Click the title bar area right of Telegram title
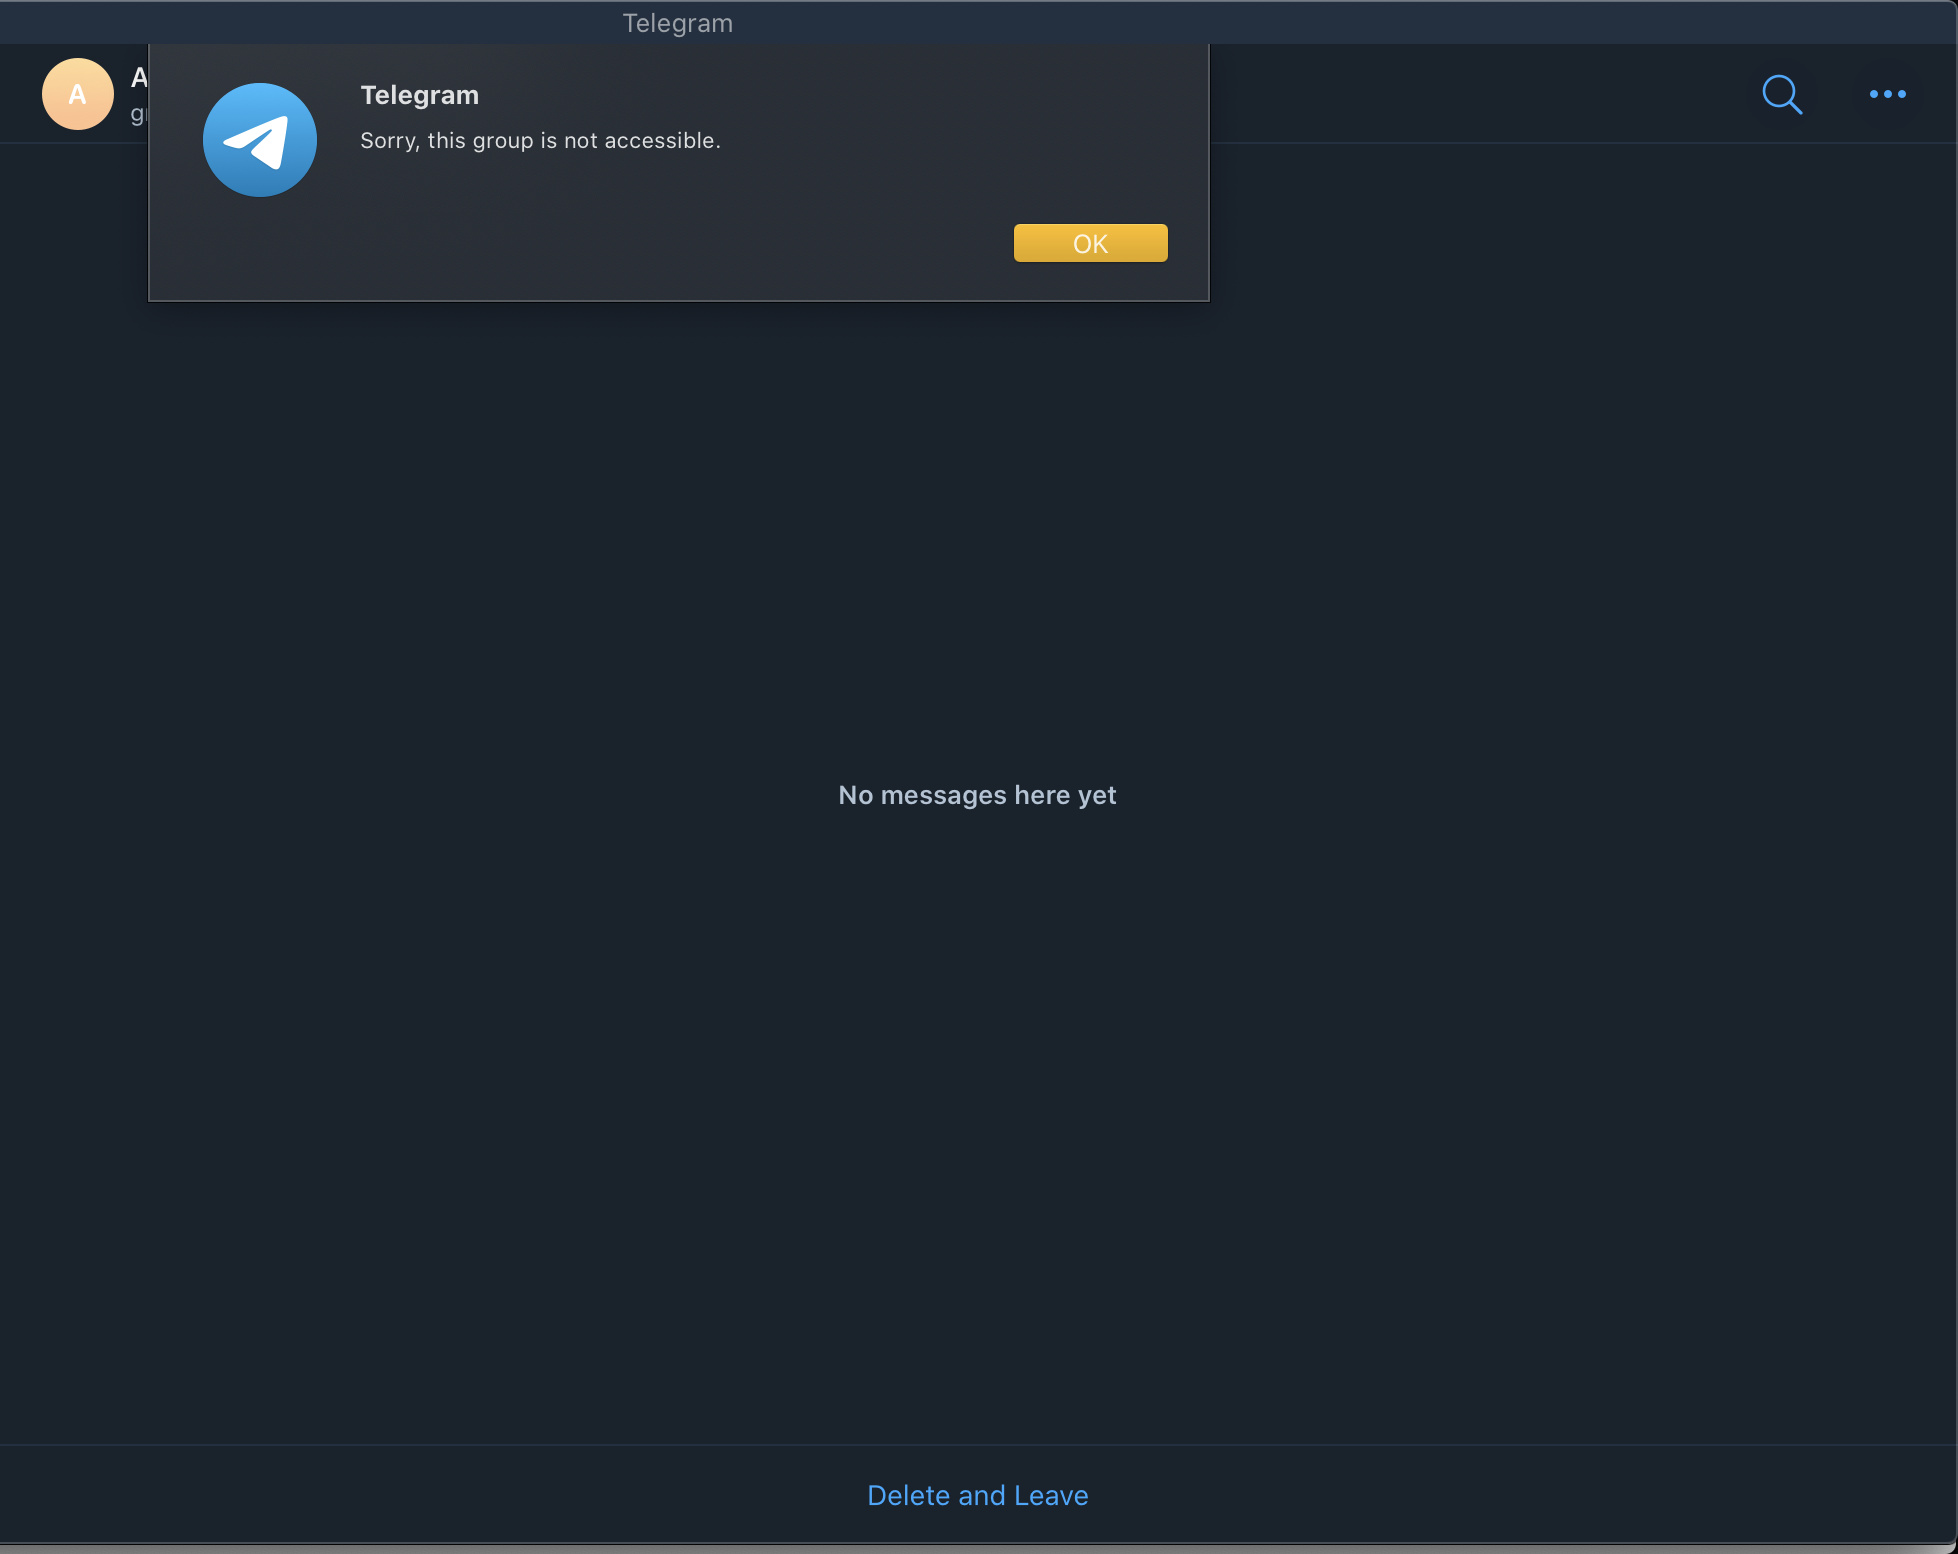The height and width of the screenshot is (1554, 1958). pos(1300,23)
